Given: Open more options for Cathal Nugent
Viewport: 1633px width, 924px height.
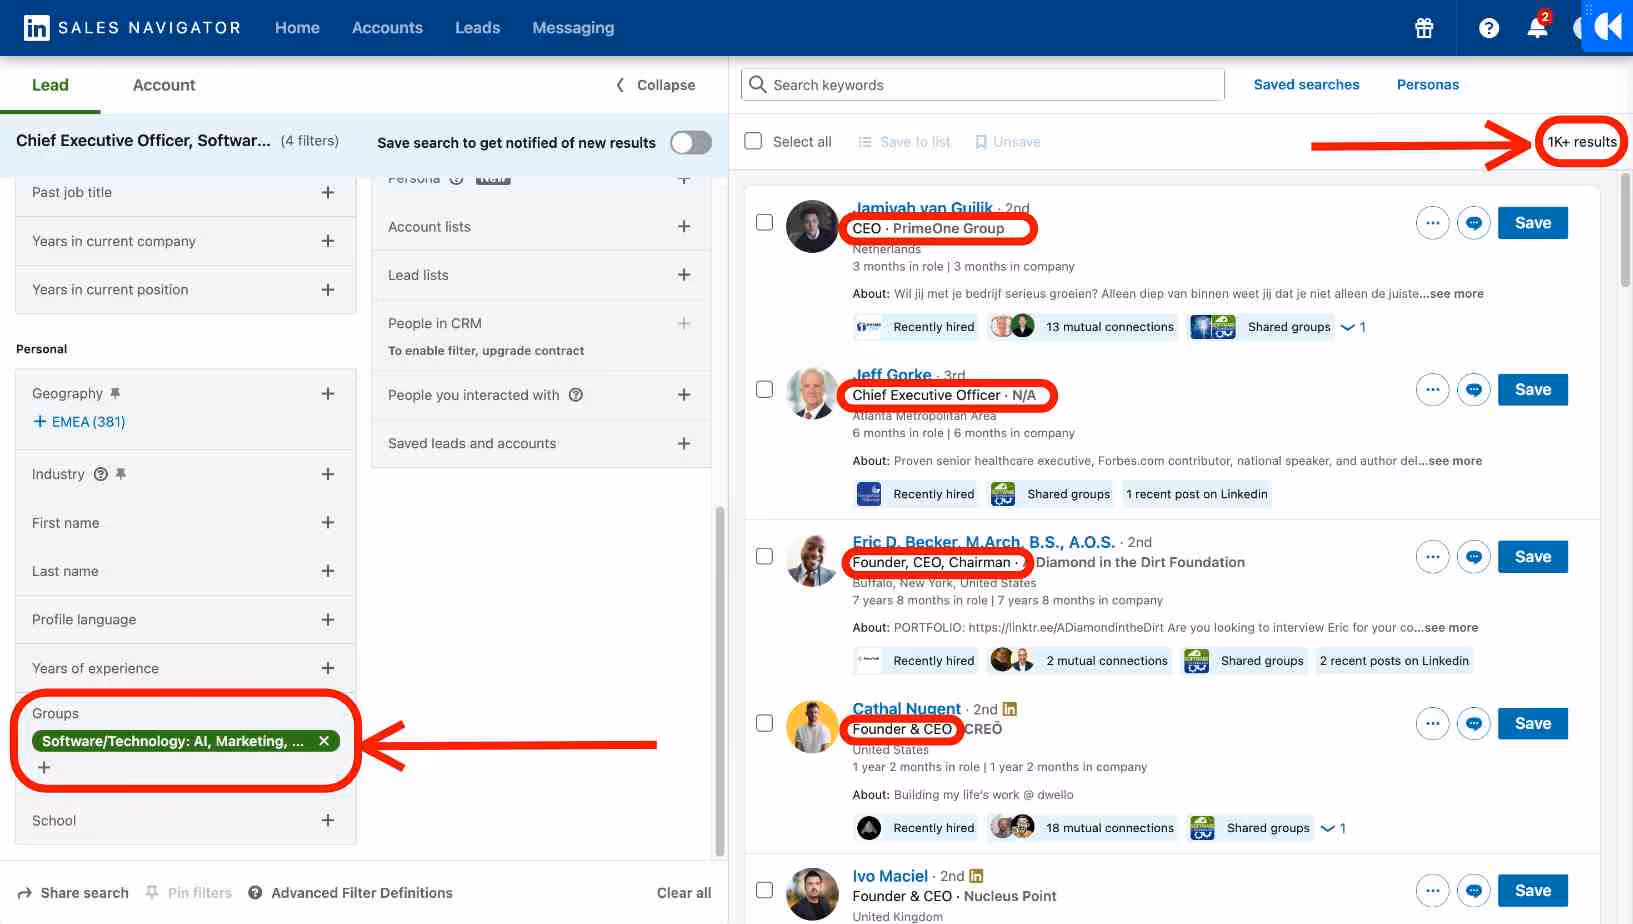Looking at the screenshot, I should pos(1432,724).
